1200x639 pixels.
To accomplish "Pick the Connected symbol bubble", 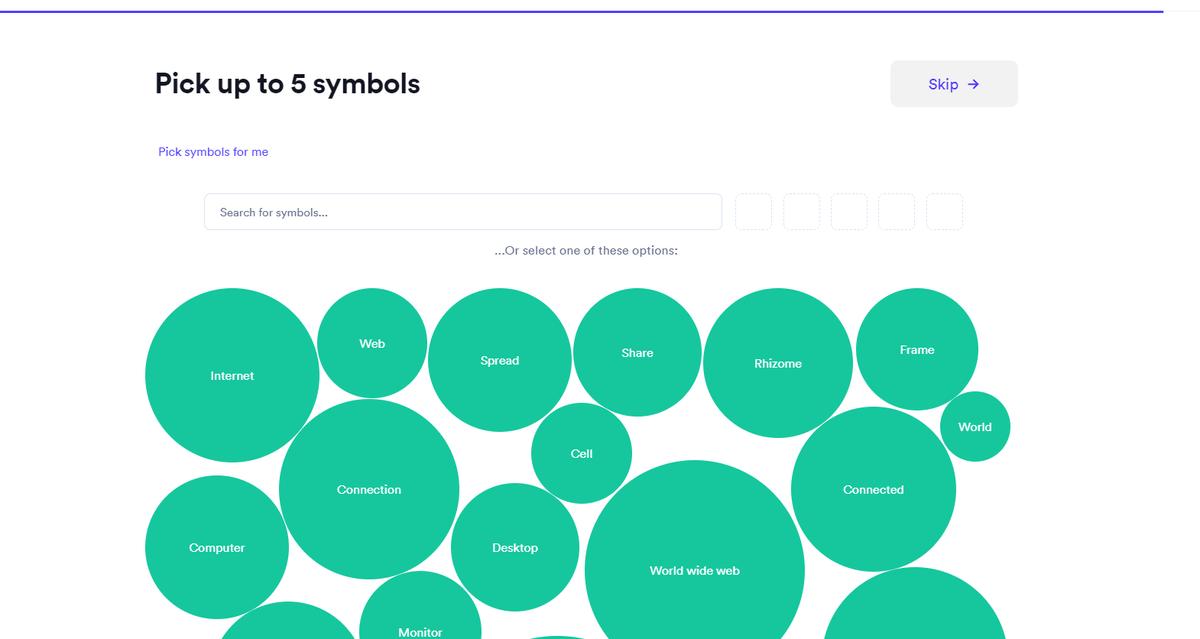I will (873, 489).
